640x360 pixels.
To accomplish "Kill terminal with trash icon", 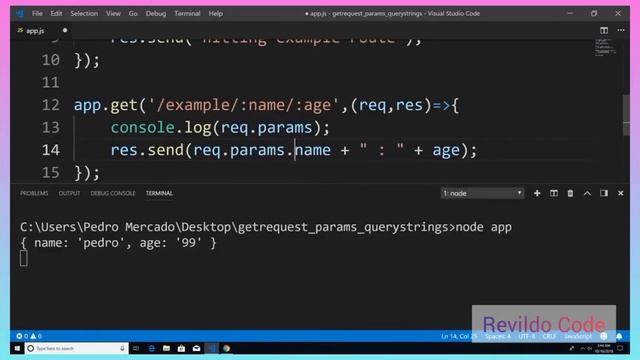I will tap(570, 193).
